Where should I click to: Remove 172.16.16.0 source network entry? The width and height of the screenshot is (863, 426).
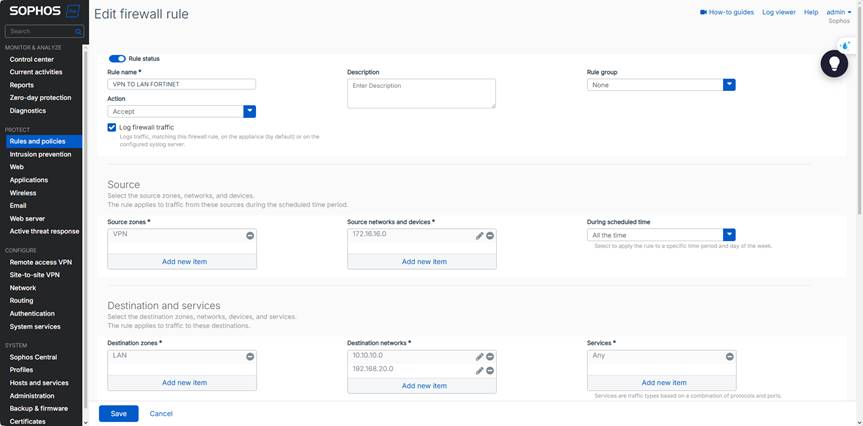pyautogui.click(x=490, y=236)
